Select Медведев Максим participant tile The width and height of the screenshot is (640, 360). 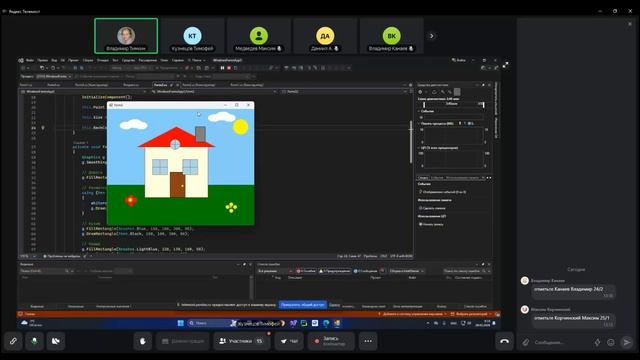click(x=259, y=36)
